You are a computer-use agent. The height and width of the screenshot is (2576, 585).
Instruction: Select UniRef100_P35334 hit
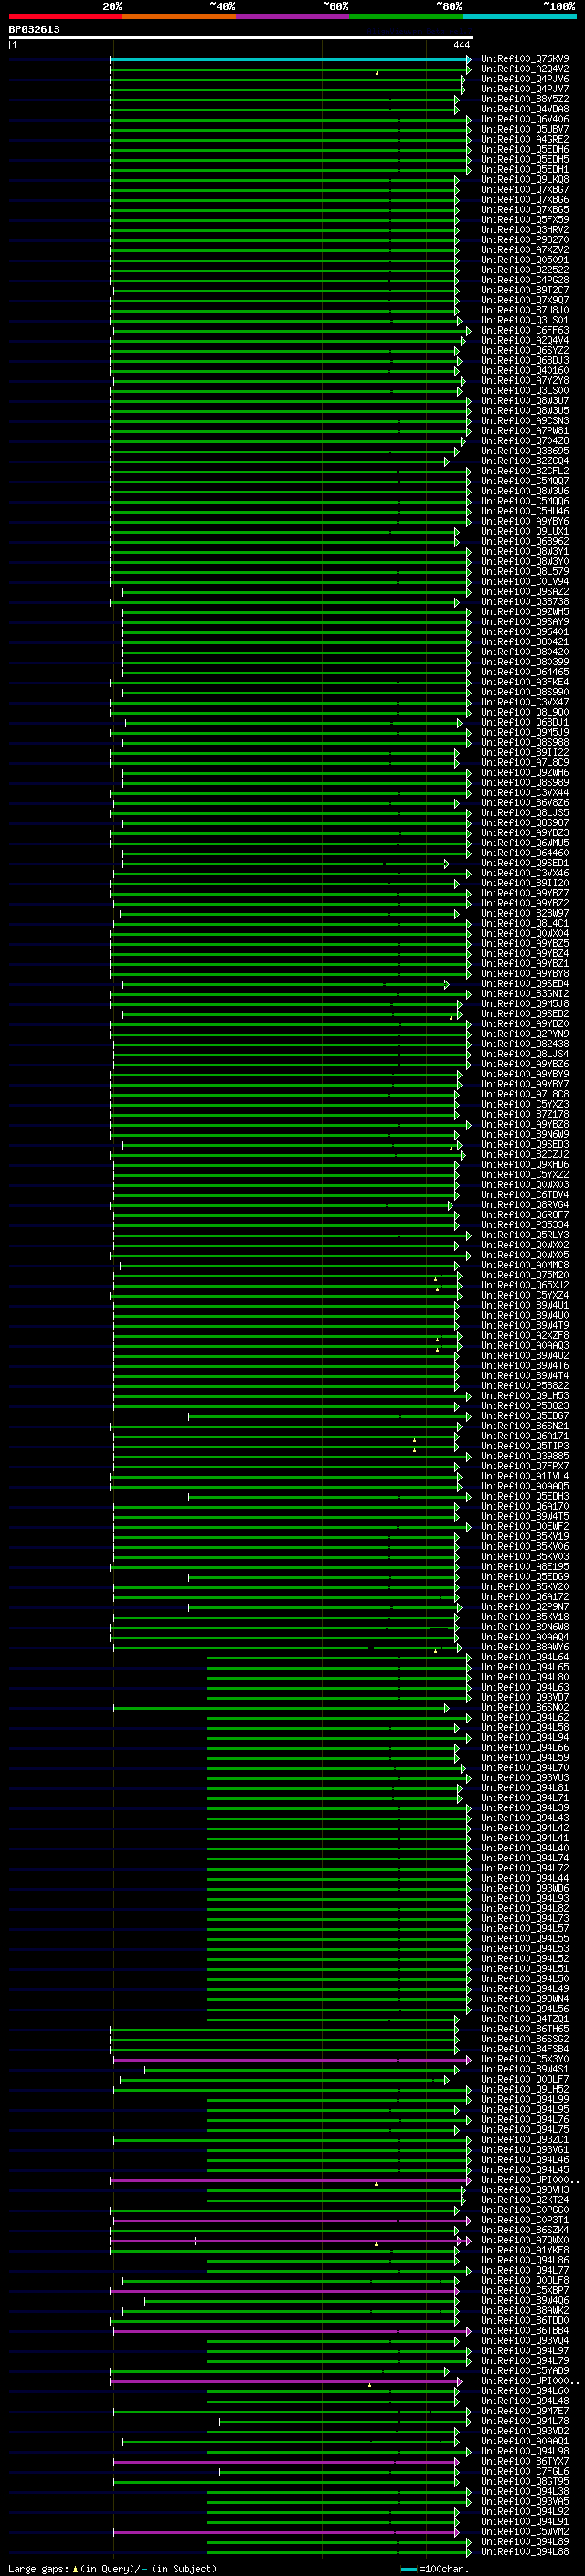pyautogui.click(x=525, y=1224)
